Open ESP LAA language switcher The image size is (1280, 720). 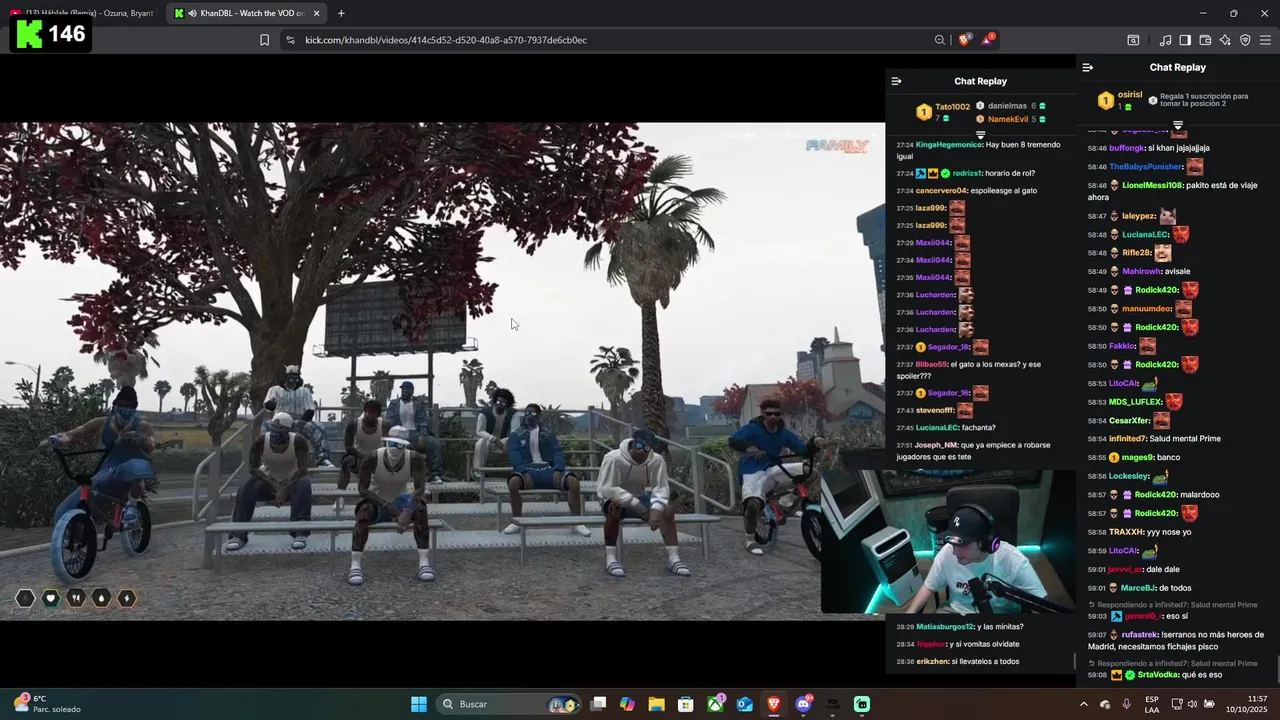click(1152, 704)
